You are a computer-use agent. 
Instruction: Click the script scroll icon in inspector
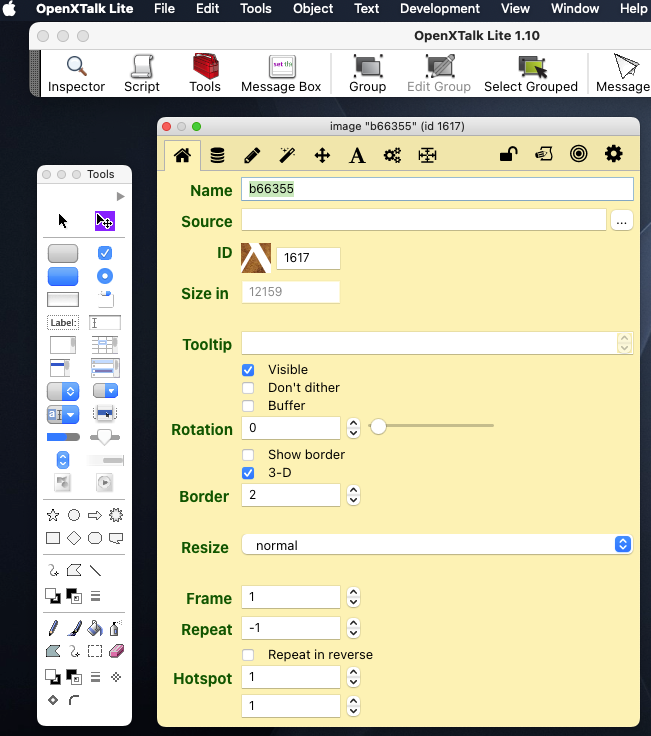pyautogui.click(x=544, y=154)
